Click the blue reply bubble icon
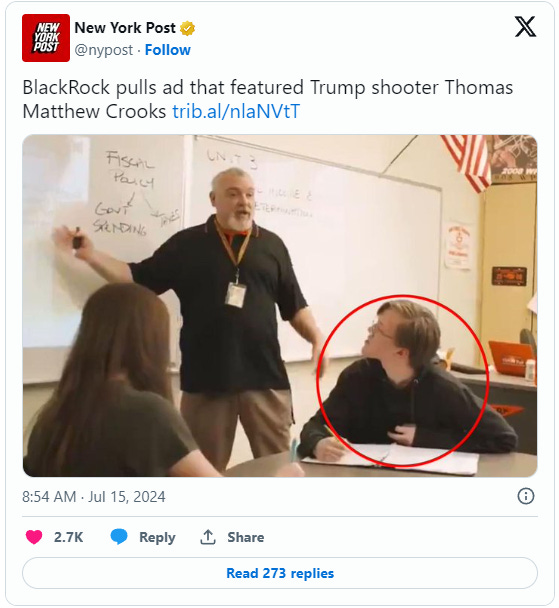This screenshot has width=559, height=608. pyautogui.click(x=119, y=537)
